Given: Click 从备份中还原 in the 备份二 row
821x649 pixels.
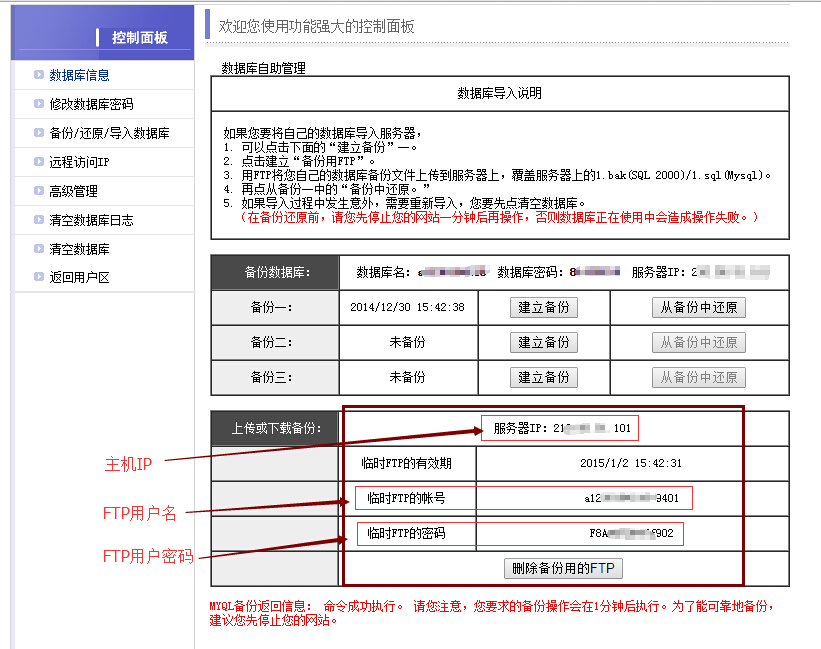Looking at the screenshot, I should [698, 342].
